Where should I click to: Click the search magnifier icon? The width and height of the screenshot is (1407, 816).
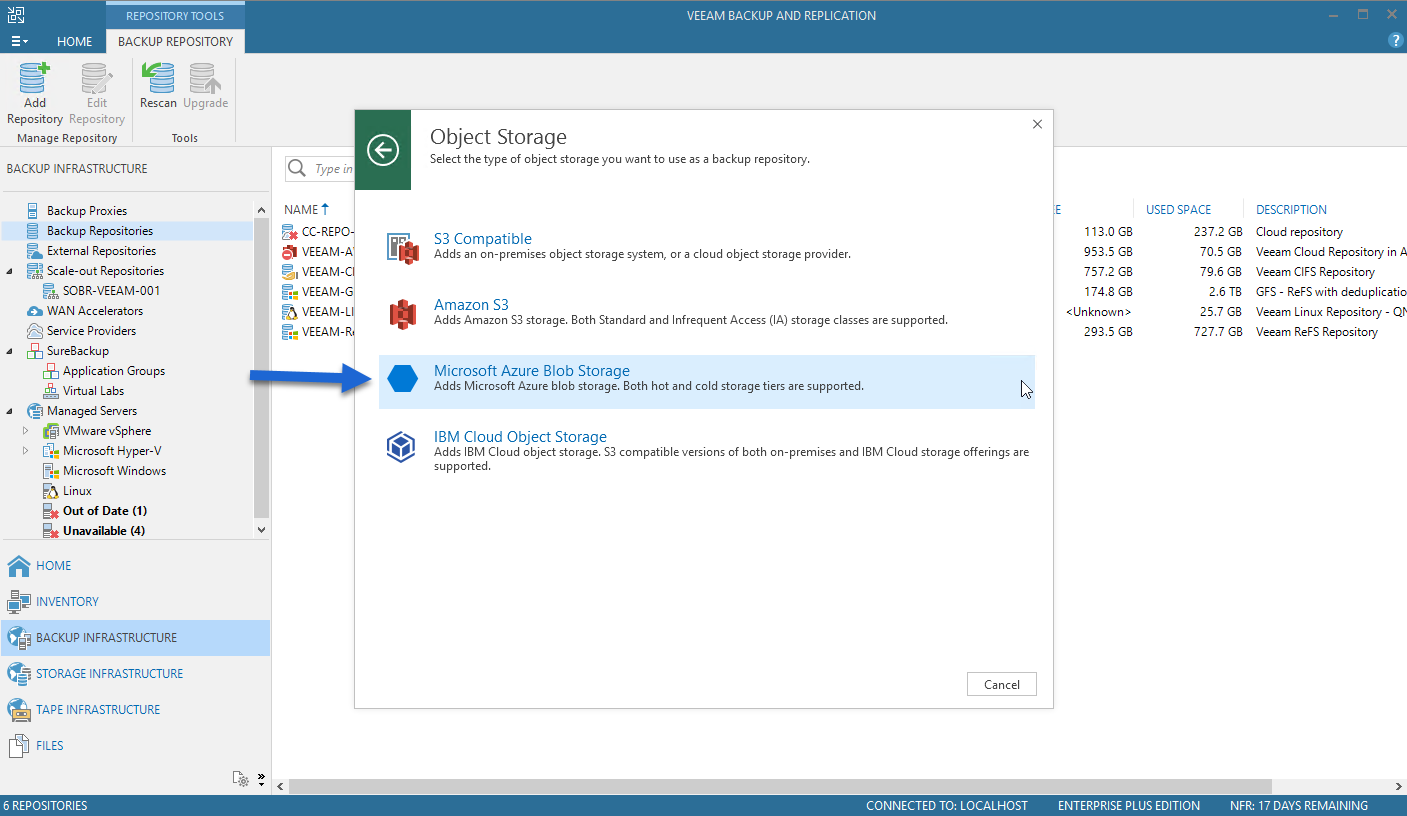(x=297, y=169)
